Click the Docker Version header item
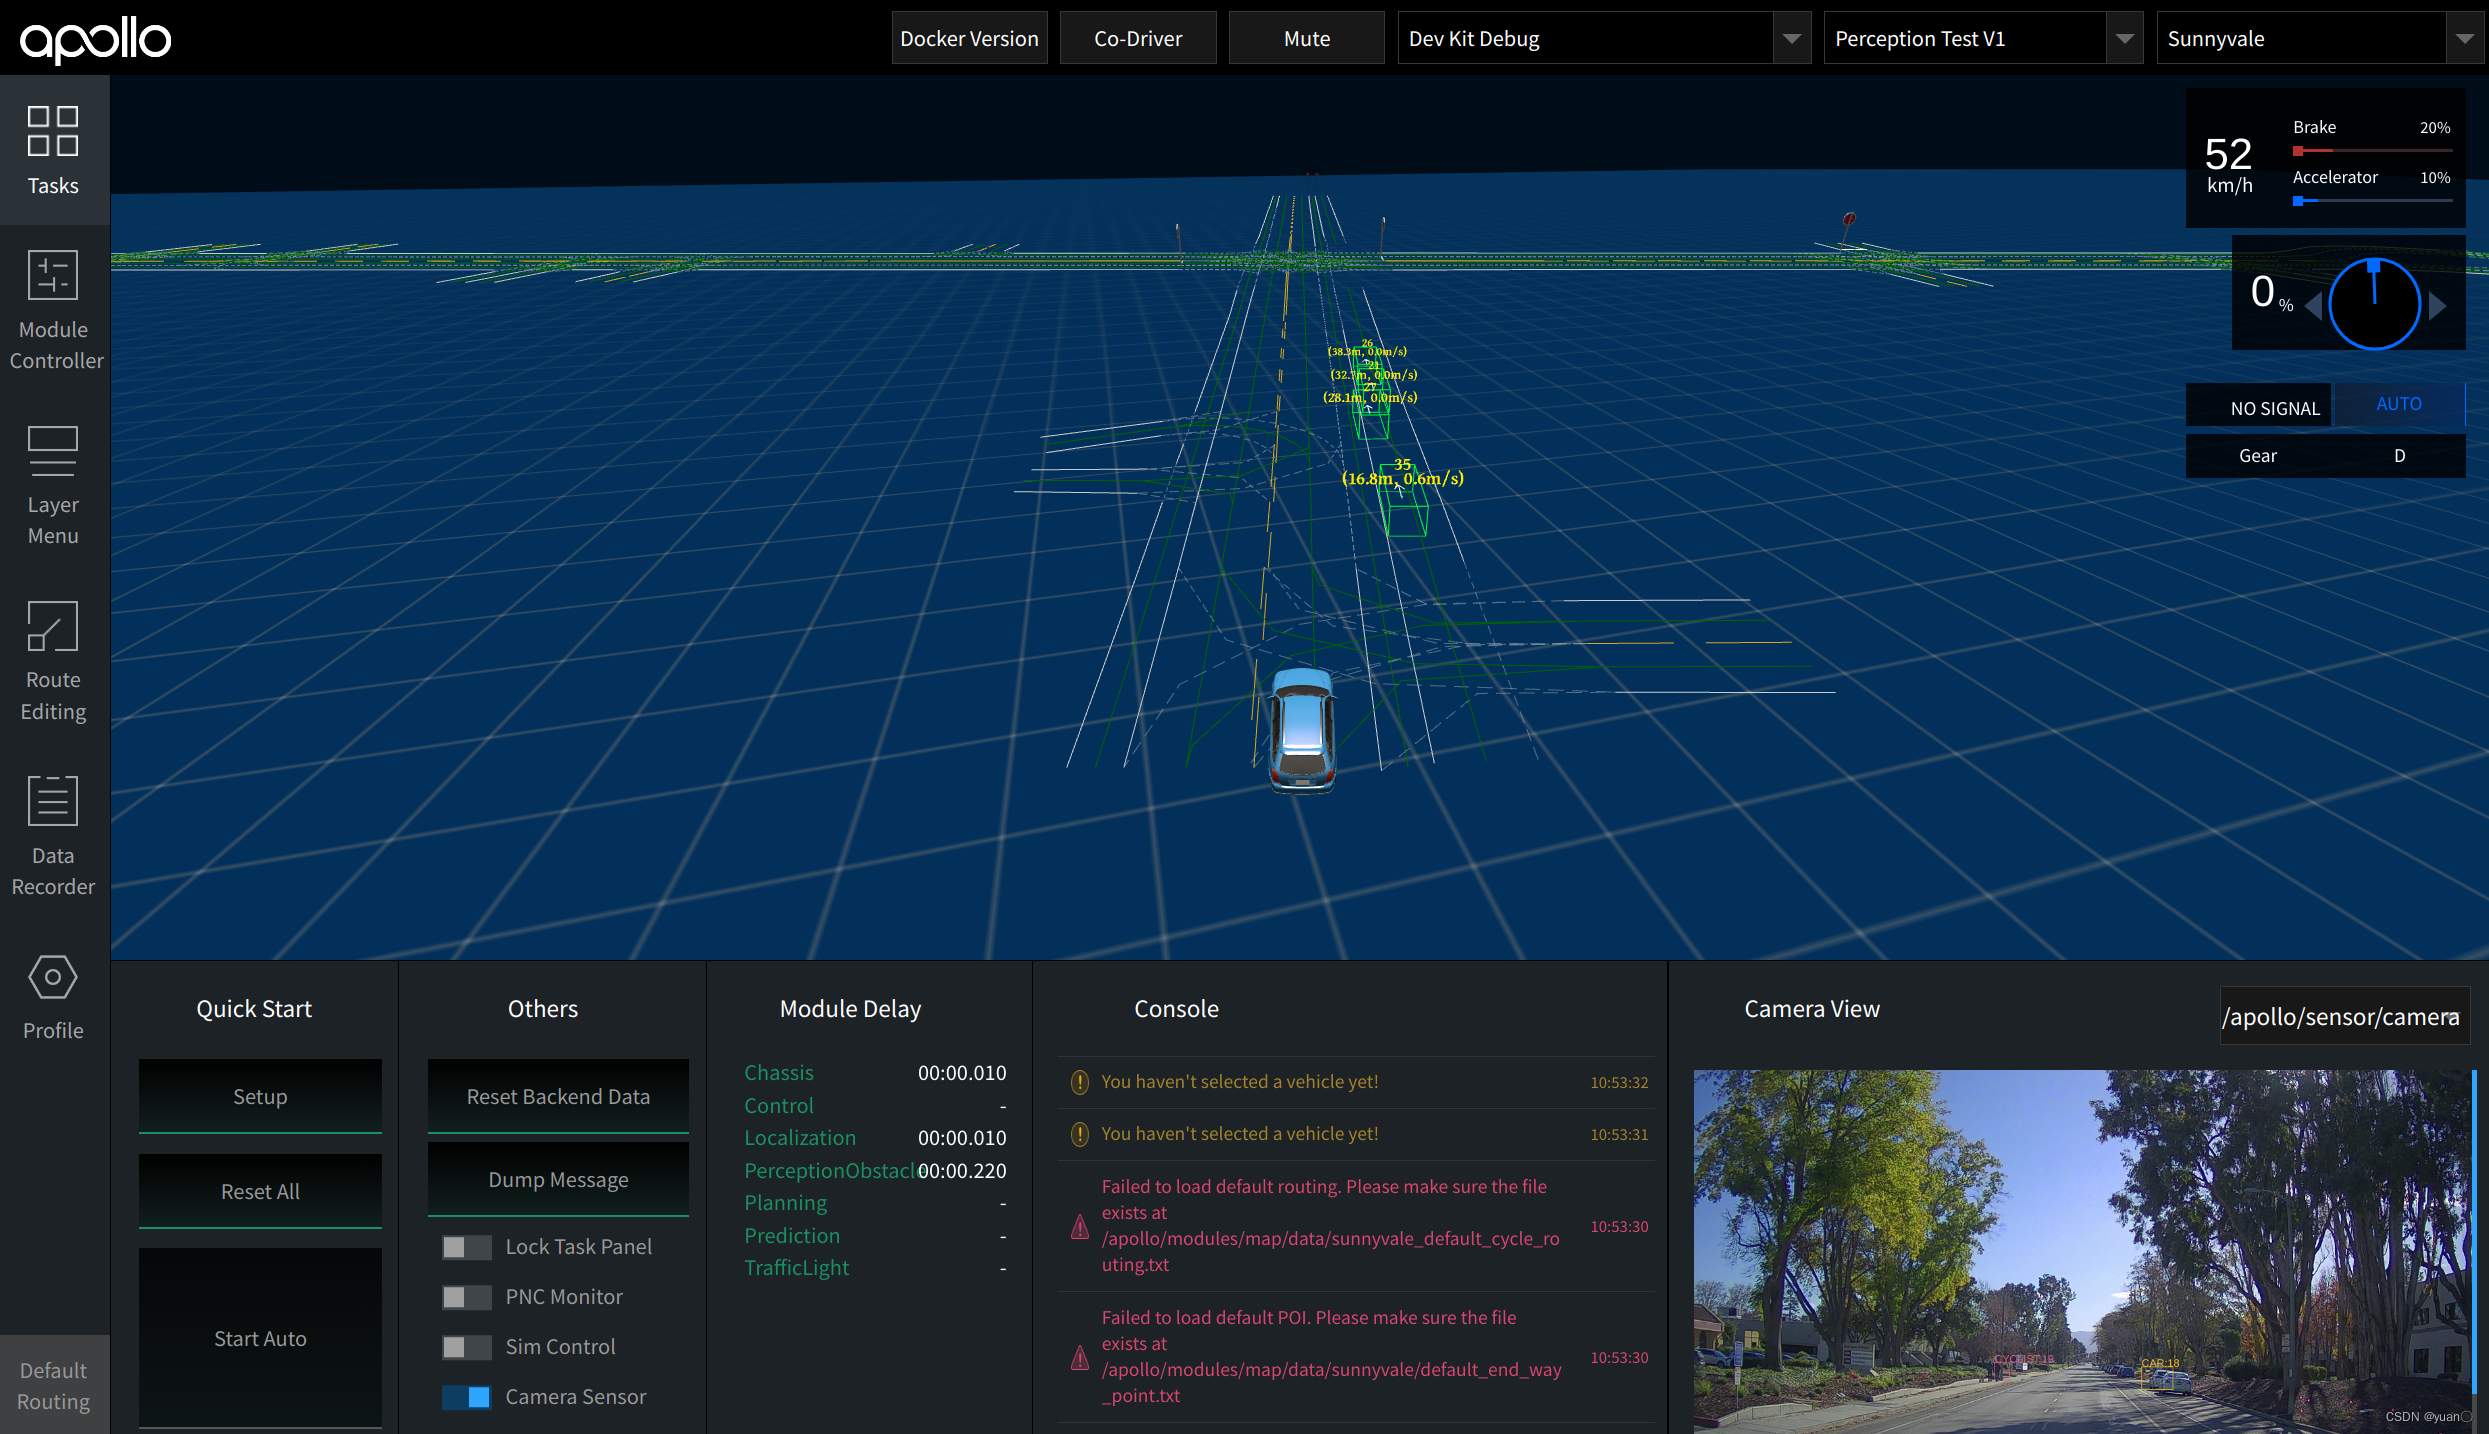 point(969,39)
